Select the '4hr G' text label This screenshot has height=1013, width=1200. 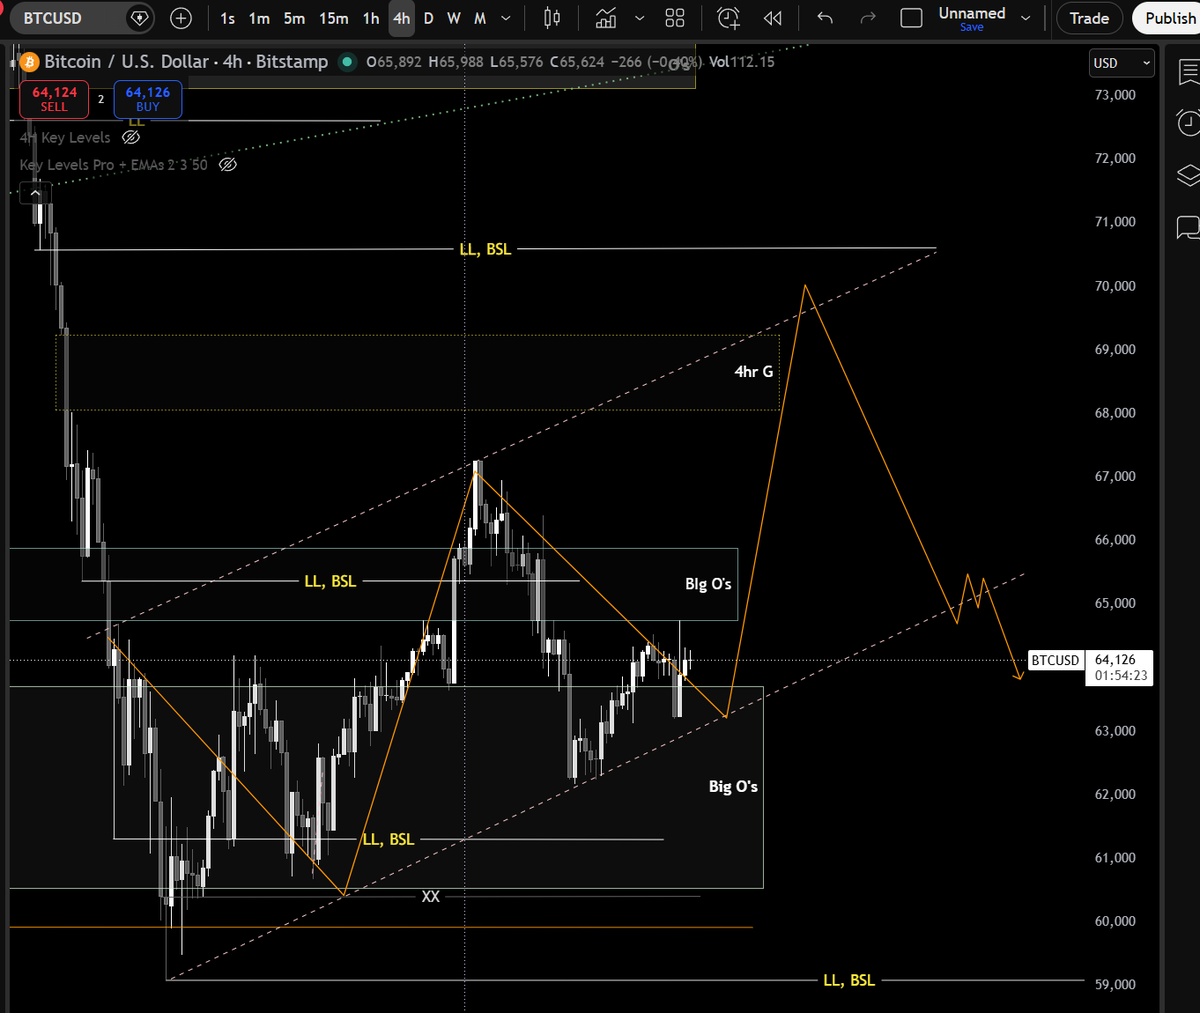point(754,371)
